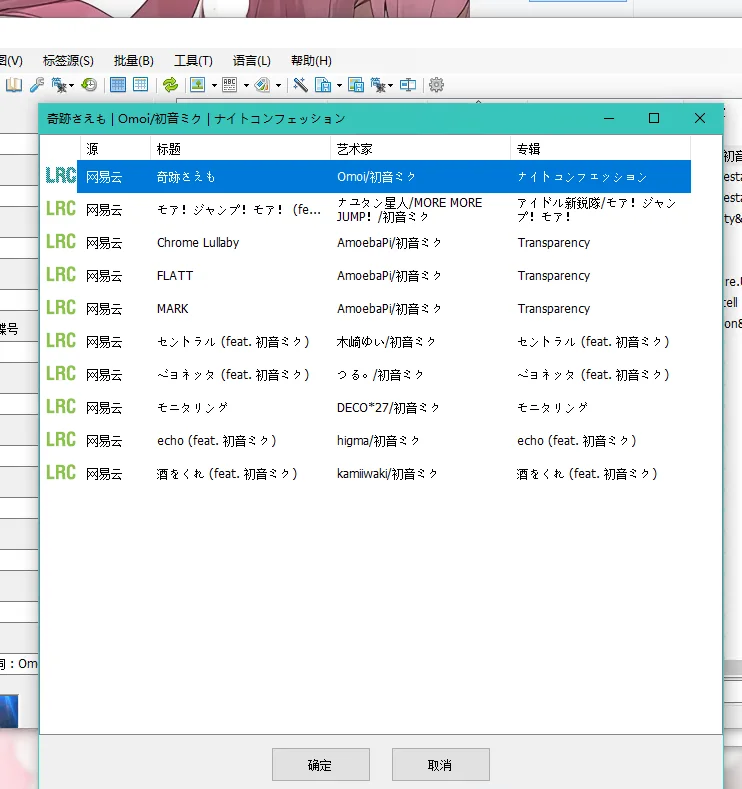Click LRC icon in 奇跡さえも row
This screenshot has width=742, height=789.
pyautogui.click(x=61, y=176)
